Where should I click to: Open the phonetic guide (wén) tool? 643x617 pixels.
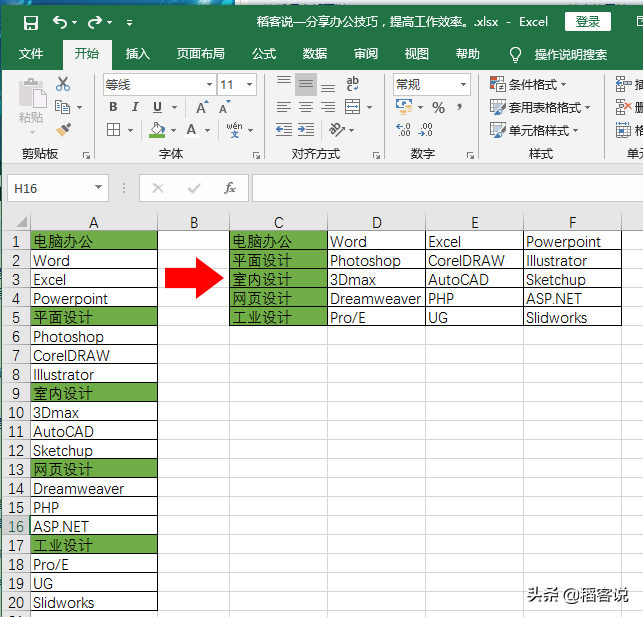pos(234,130)
